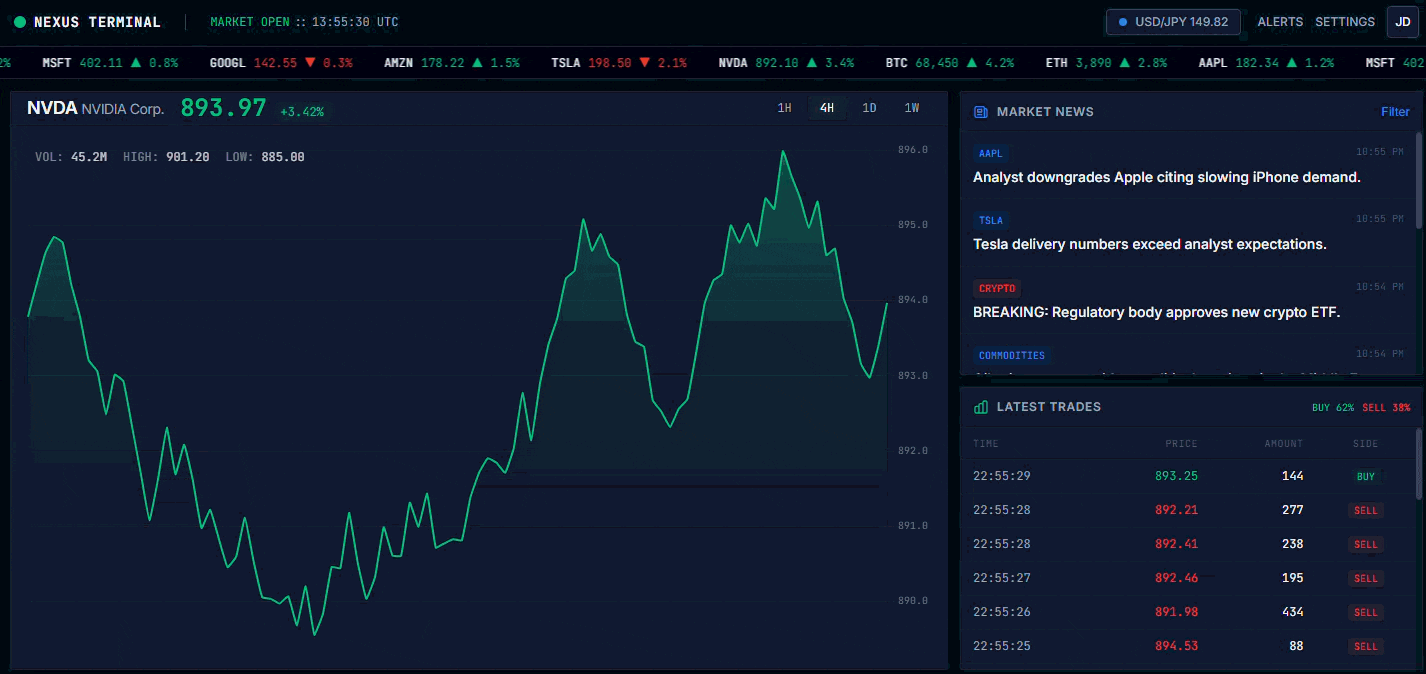Image resolution: width=1426 pixels, height=674 pixels.
Task: Click the USD/JPY 149.82 button
Action: pos(1173,22)
